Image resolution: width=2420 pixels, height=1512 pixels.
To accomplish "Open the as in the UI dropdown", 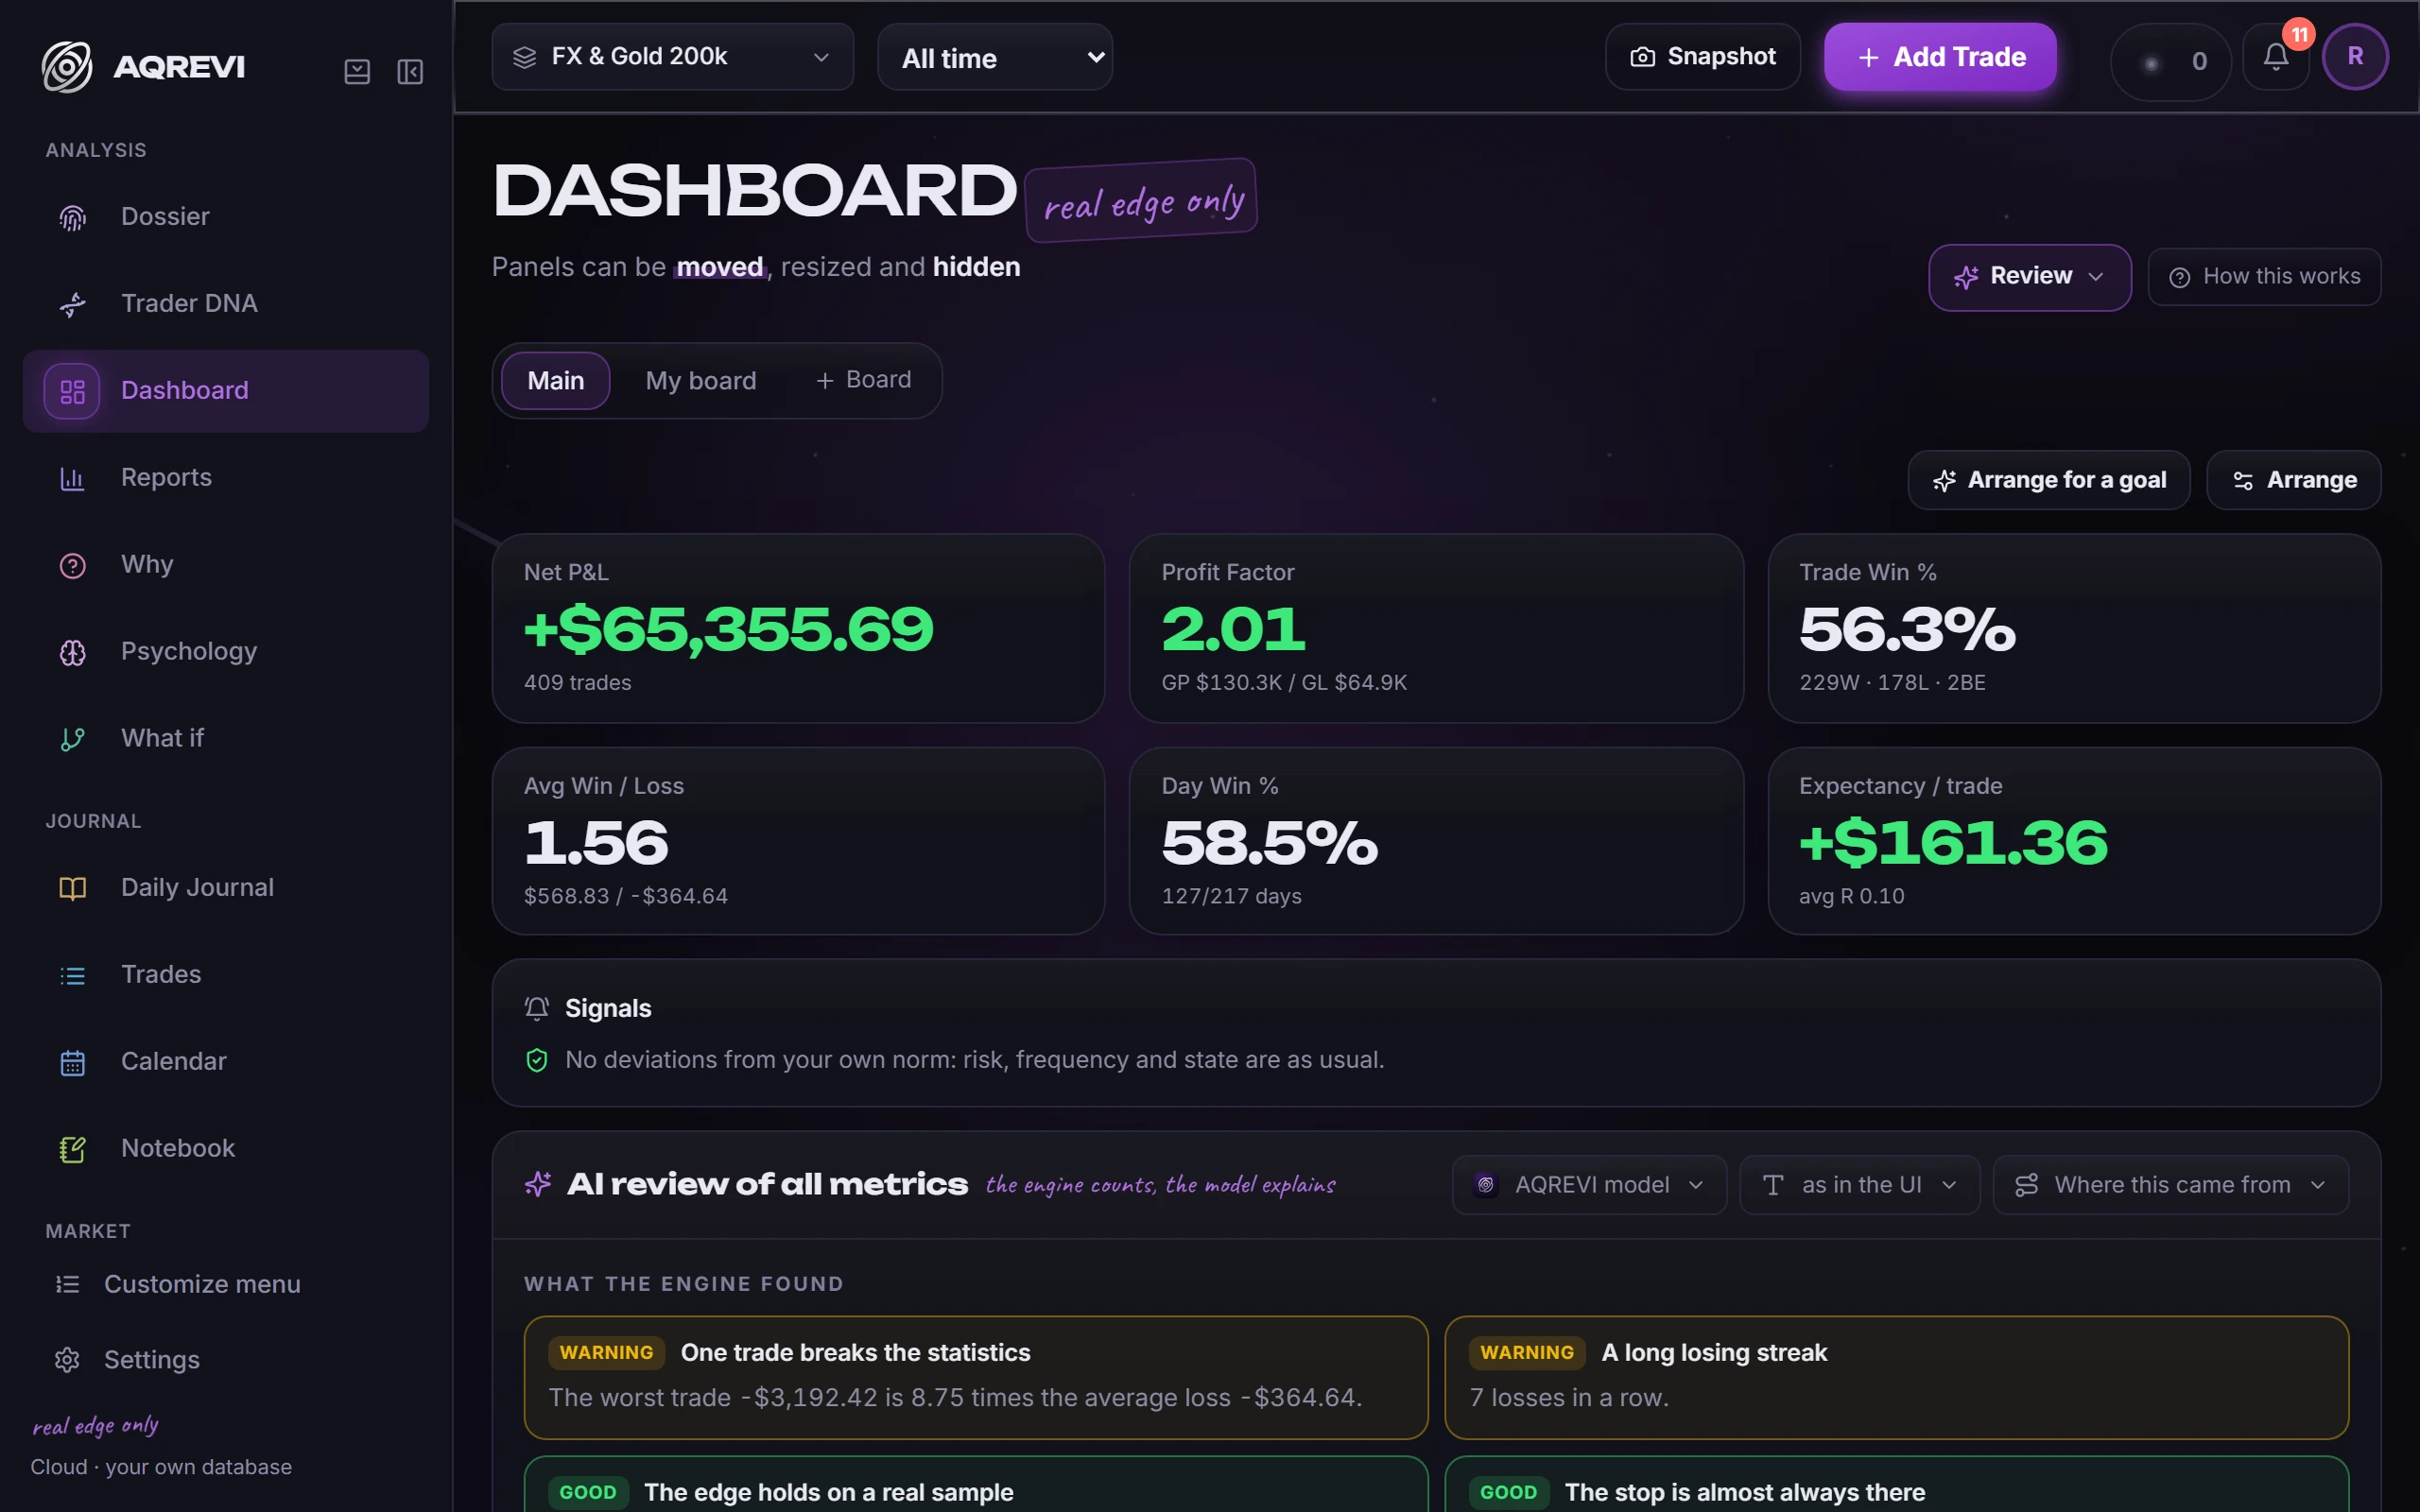I will pos(1860,1185).
